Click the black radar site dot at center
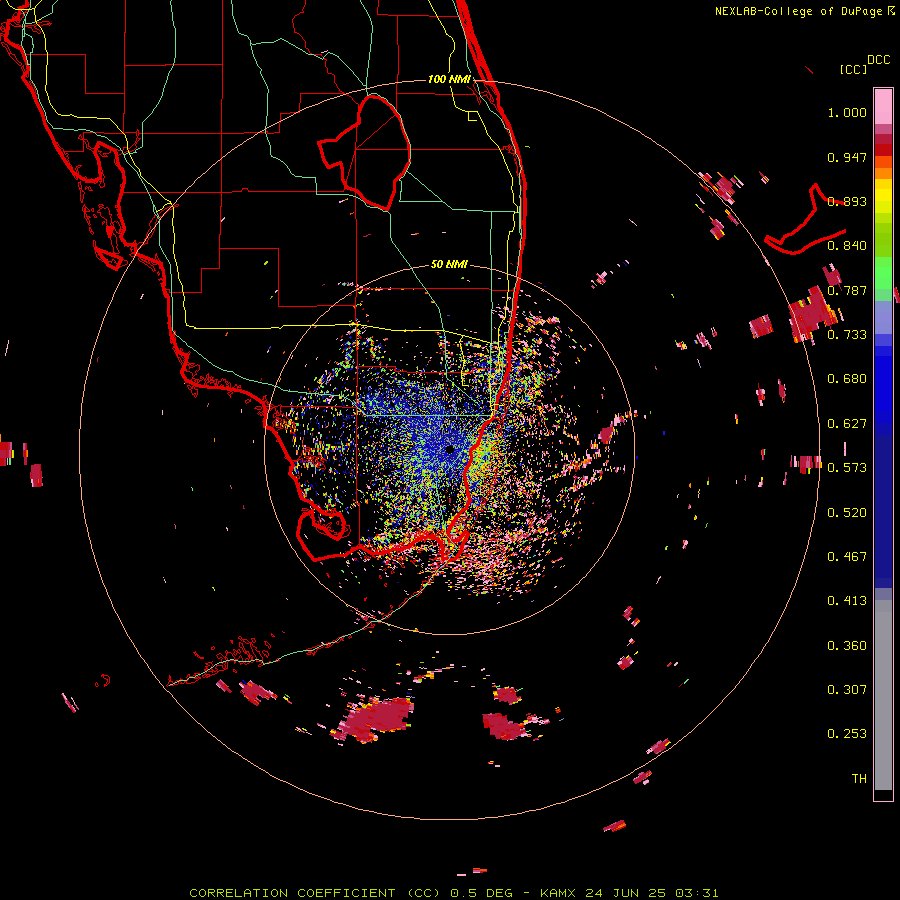The image size is (900, 900). (x=449, y=449)
